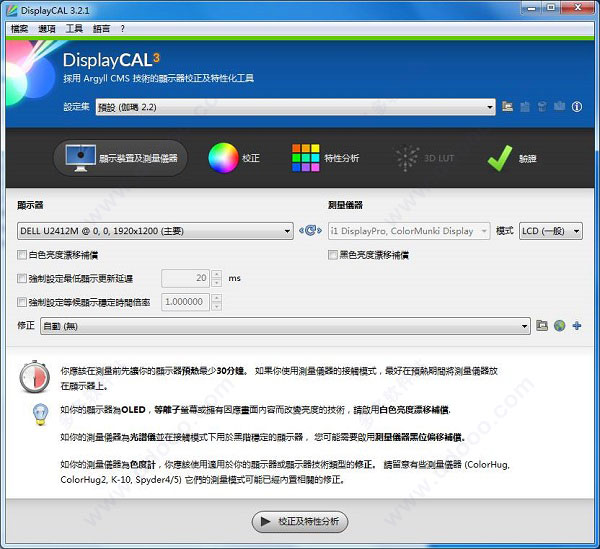The width and height of the screenshot is (600, 549).
Task: Open the ? help menu
Action: point(122,29)
